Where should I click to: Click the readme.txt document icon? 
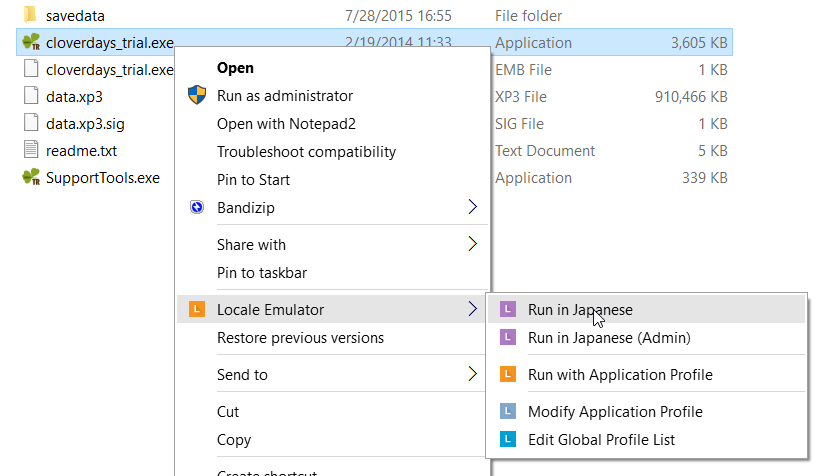tap(30, 151)
